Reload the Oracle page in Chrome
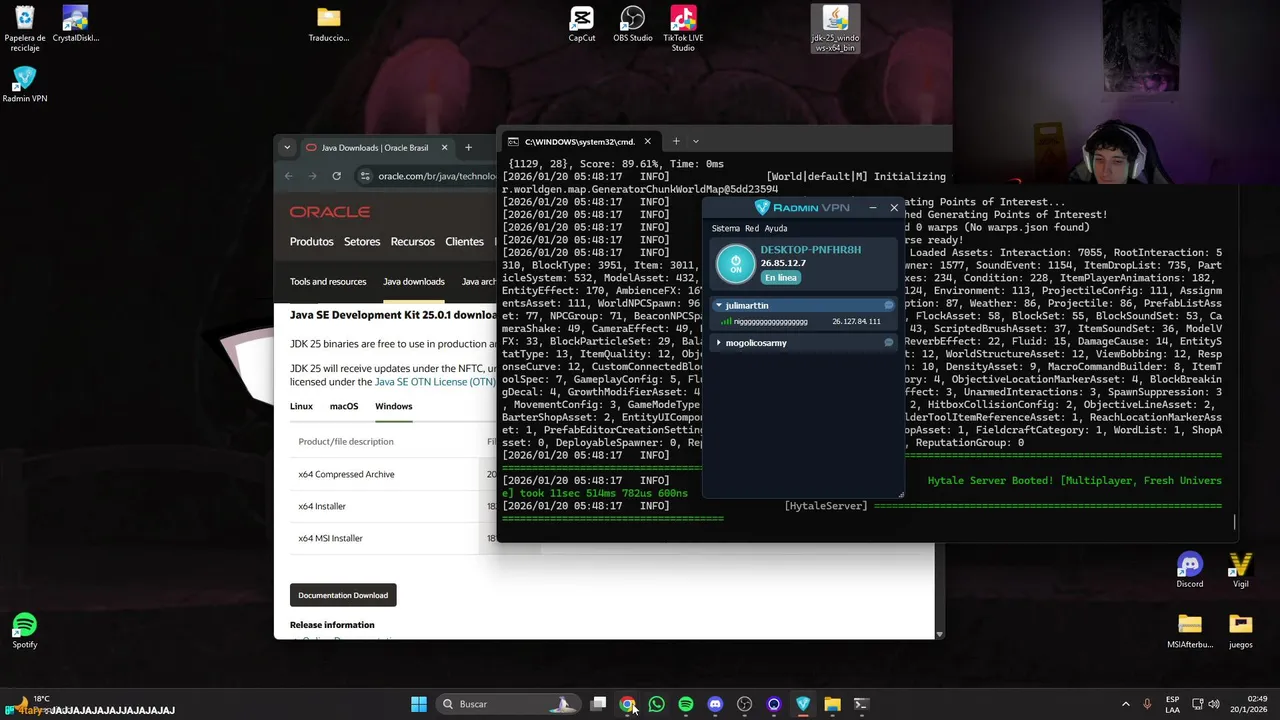The image size is (1280, 720). 336,176
